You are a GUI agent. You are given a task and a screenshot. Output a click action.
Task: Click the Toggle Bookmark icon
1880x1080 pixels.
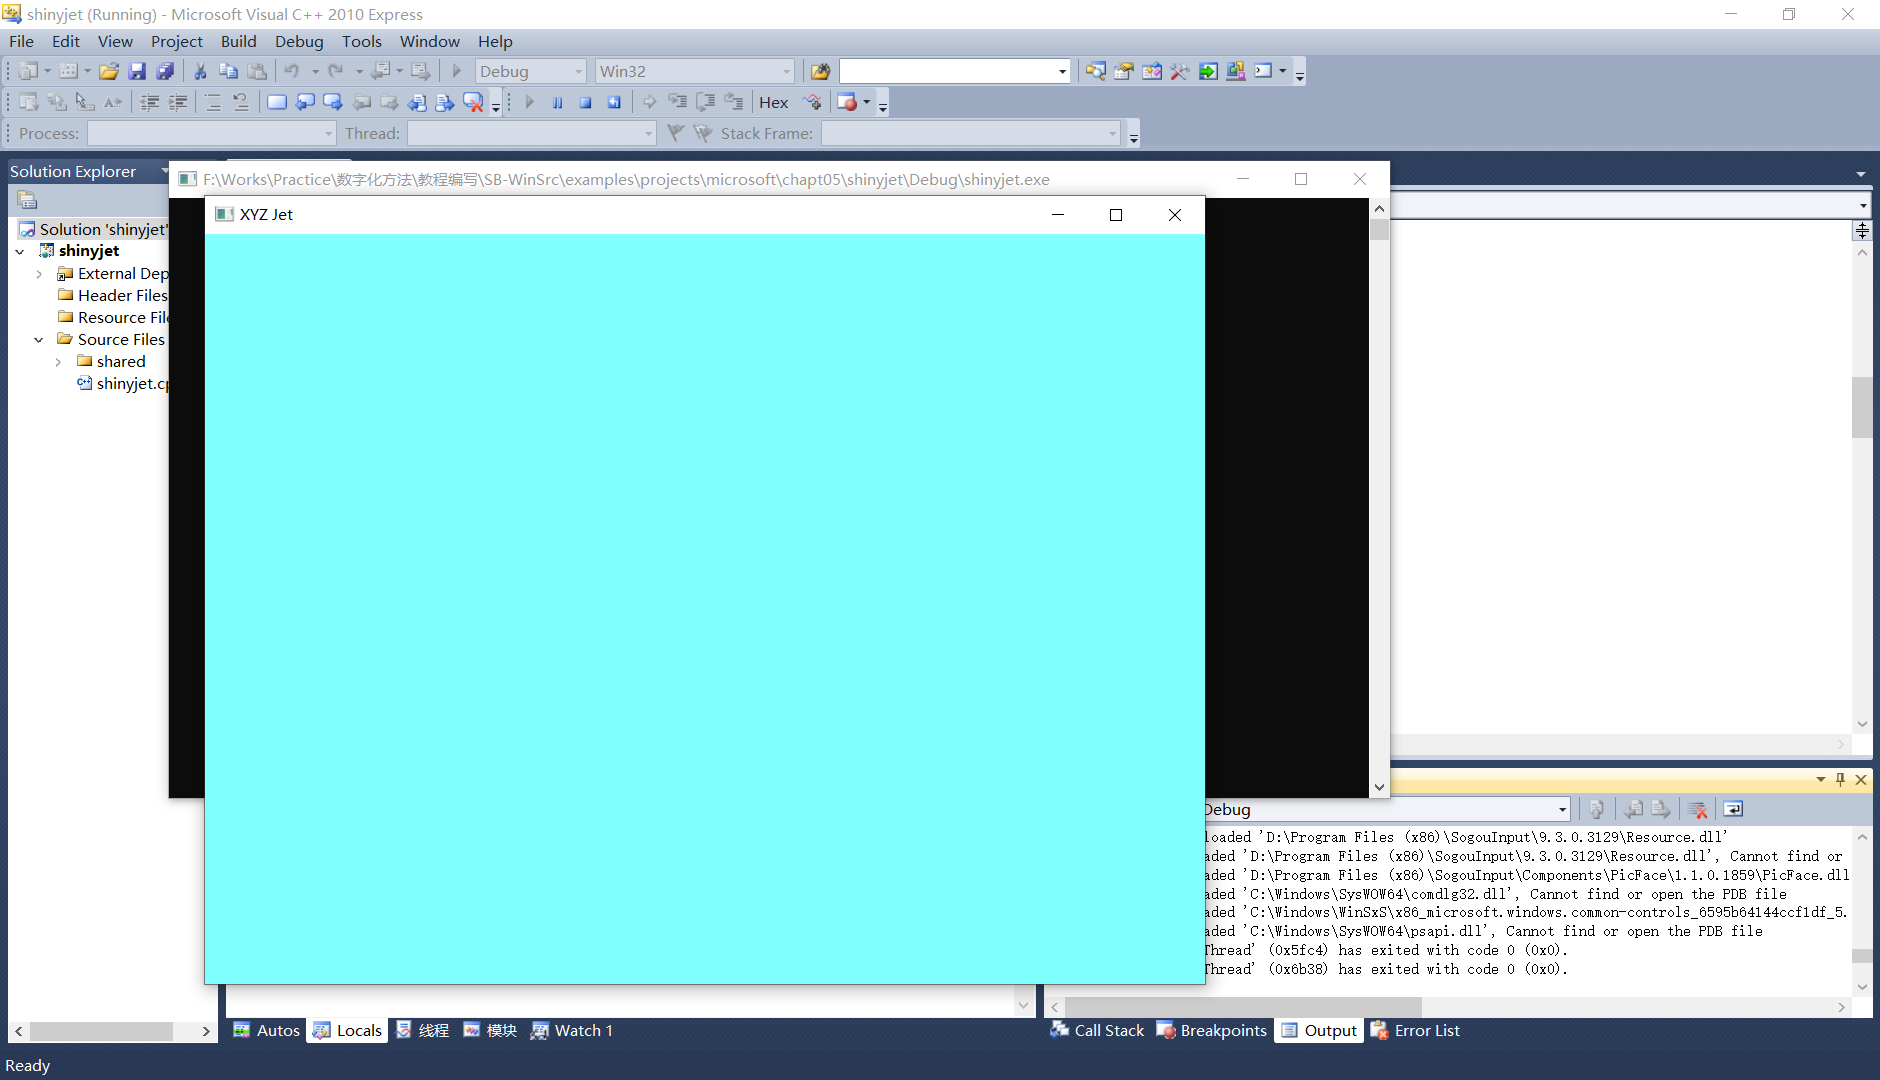pyautogui.click(x=277, y=102)
